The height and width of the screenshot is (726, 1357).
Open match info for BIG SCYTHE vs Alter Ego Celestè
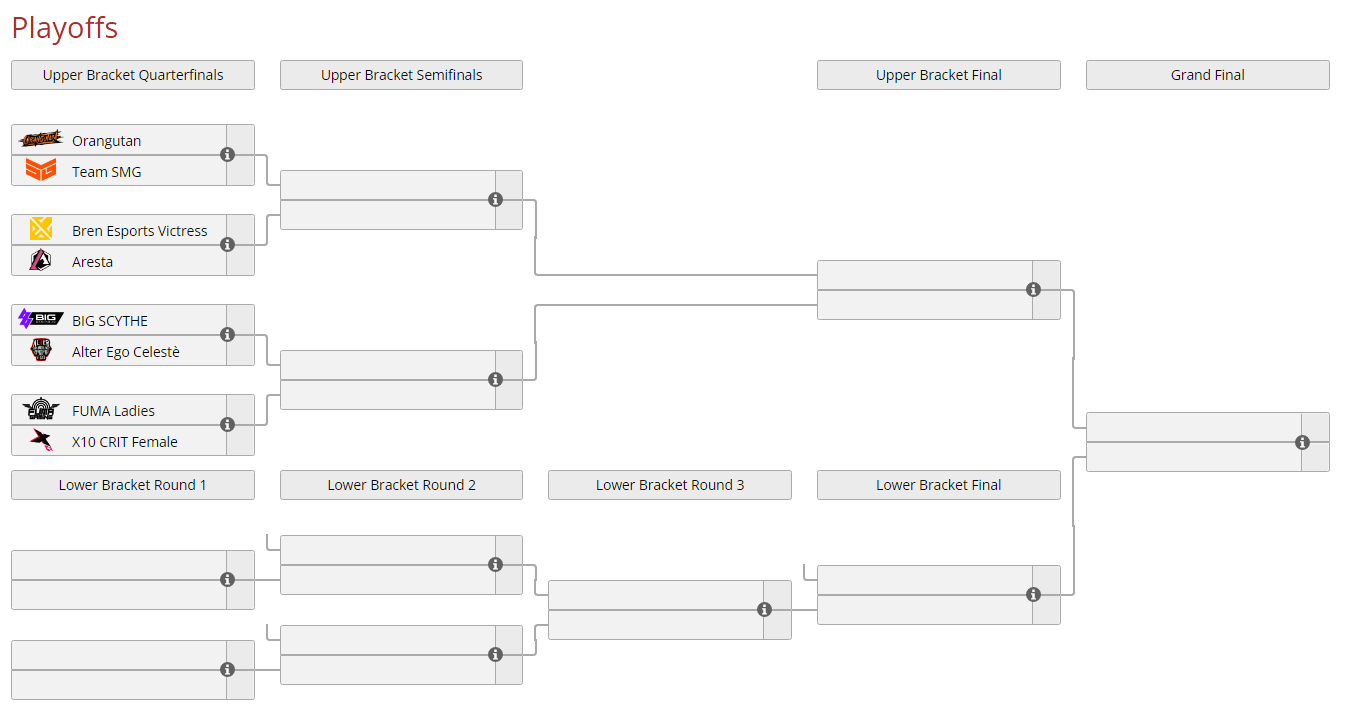point(228,335)
